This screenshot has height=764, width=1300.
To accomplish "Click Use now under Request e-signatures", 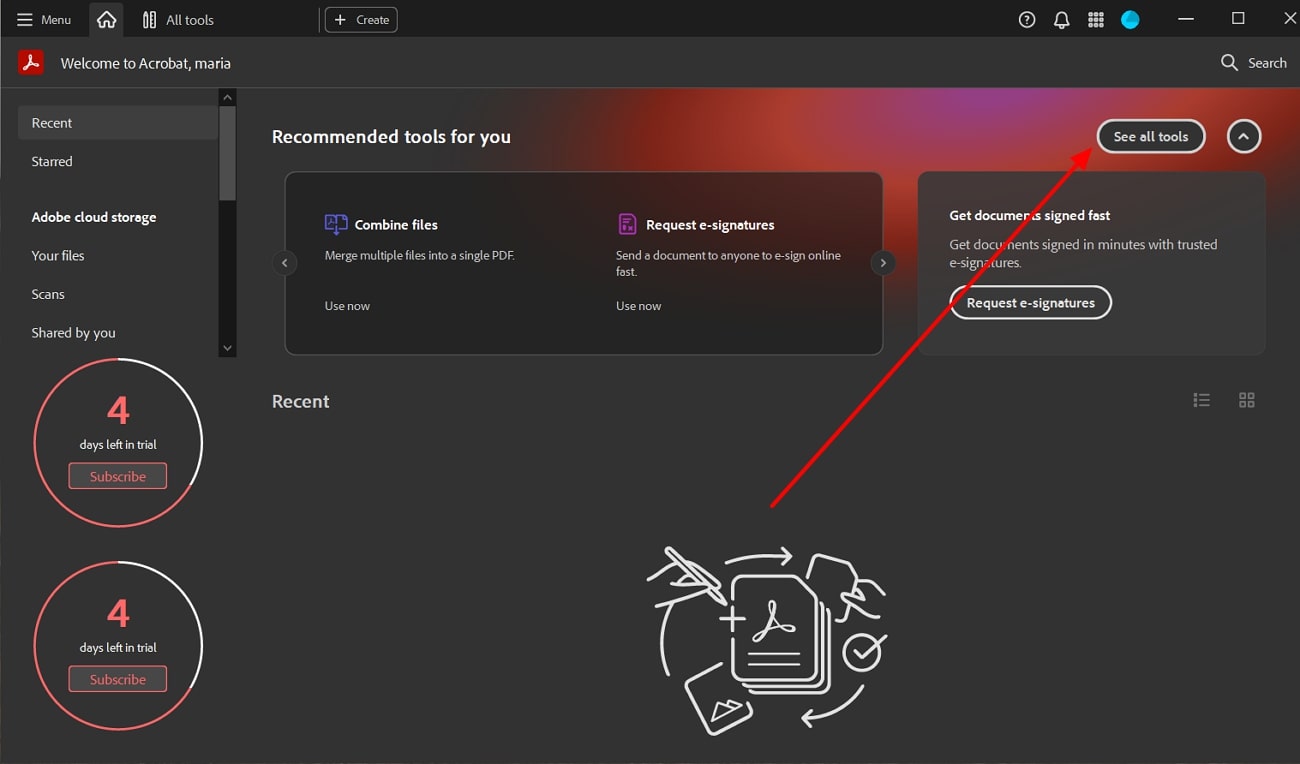I will click(x=638, y=306).
